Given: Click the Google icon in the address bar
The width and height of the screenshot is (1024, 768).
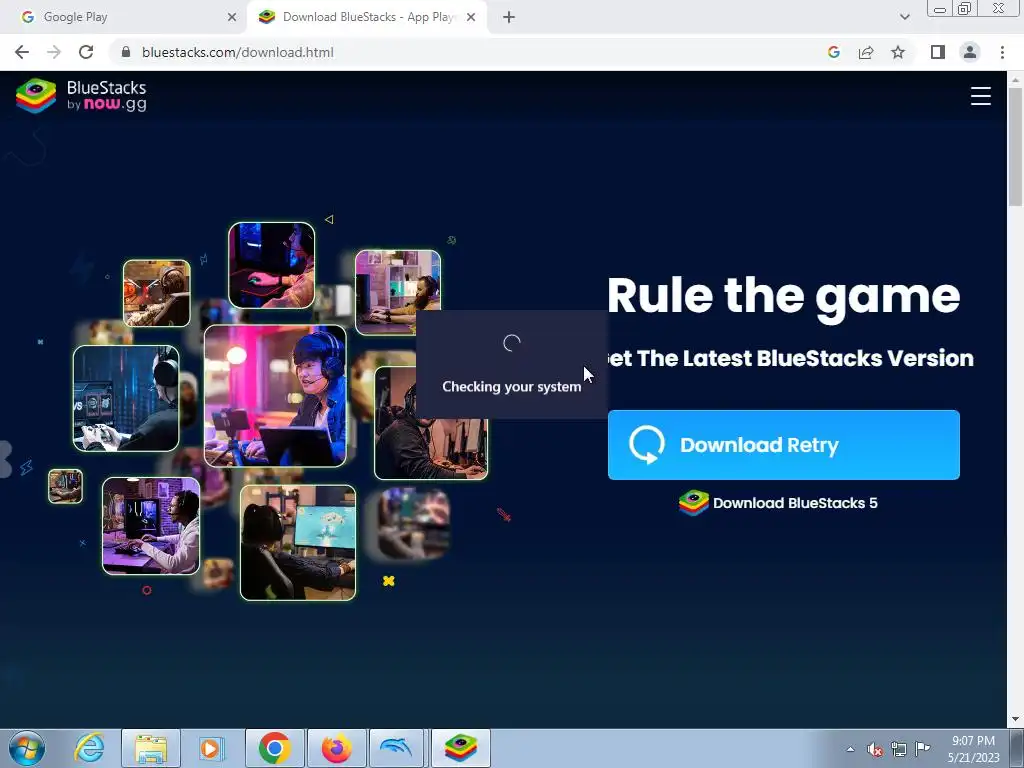Looking at the screenshot, I should [x=833, y=52].
